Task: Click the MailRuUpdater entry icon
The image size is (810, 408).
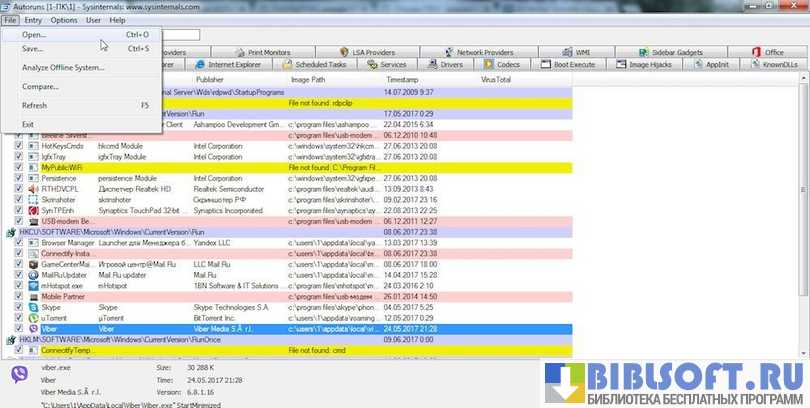Action: [33, 274]
